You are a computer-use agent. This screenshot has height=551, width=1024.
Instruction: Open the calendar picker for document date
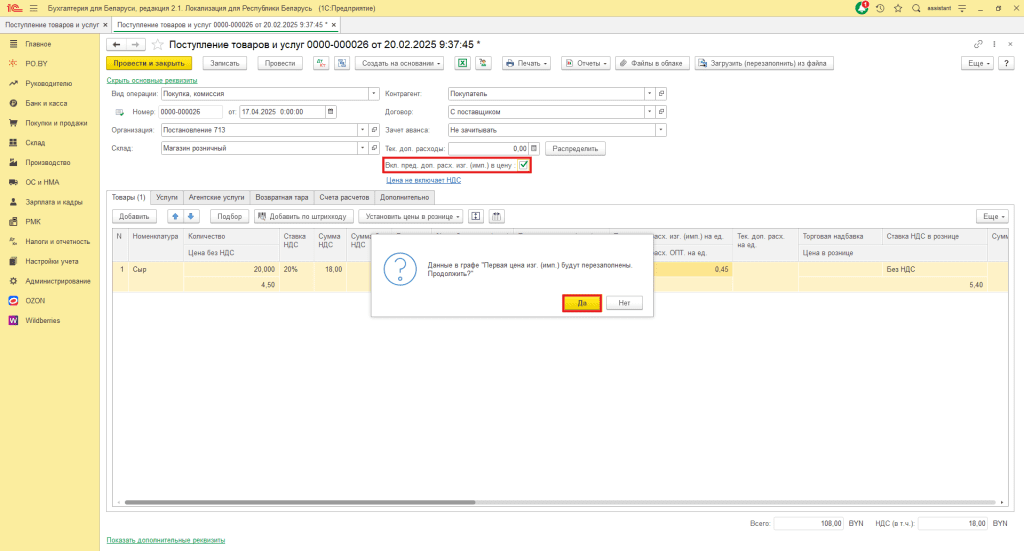pyautogui.click(x=330, y=112)
